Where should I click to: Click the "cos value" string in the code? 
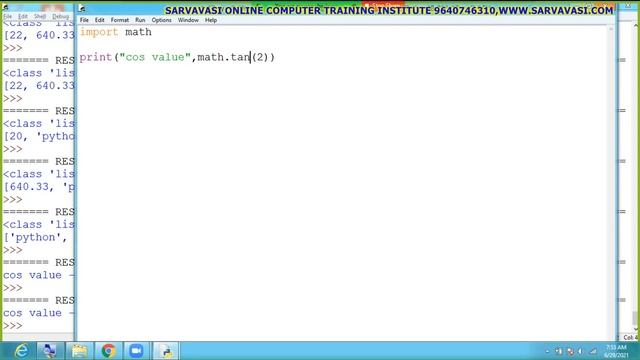pos(155,57)
